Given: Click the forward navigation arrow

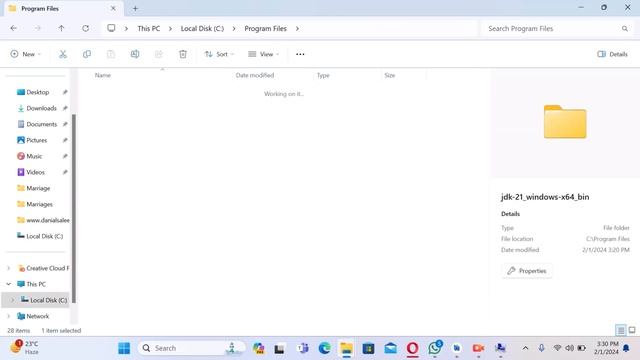Looking at the screenshot, I should 38,28.
